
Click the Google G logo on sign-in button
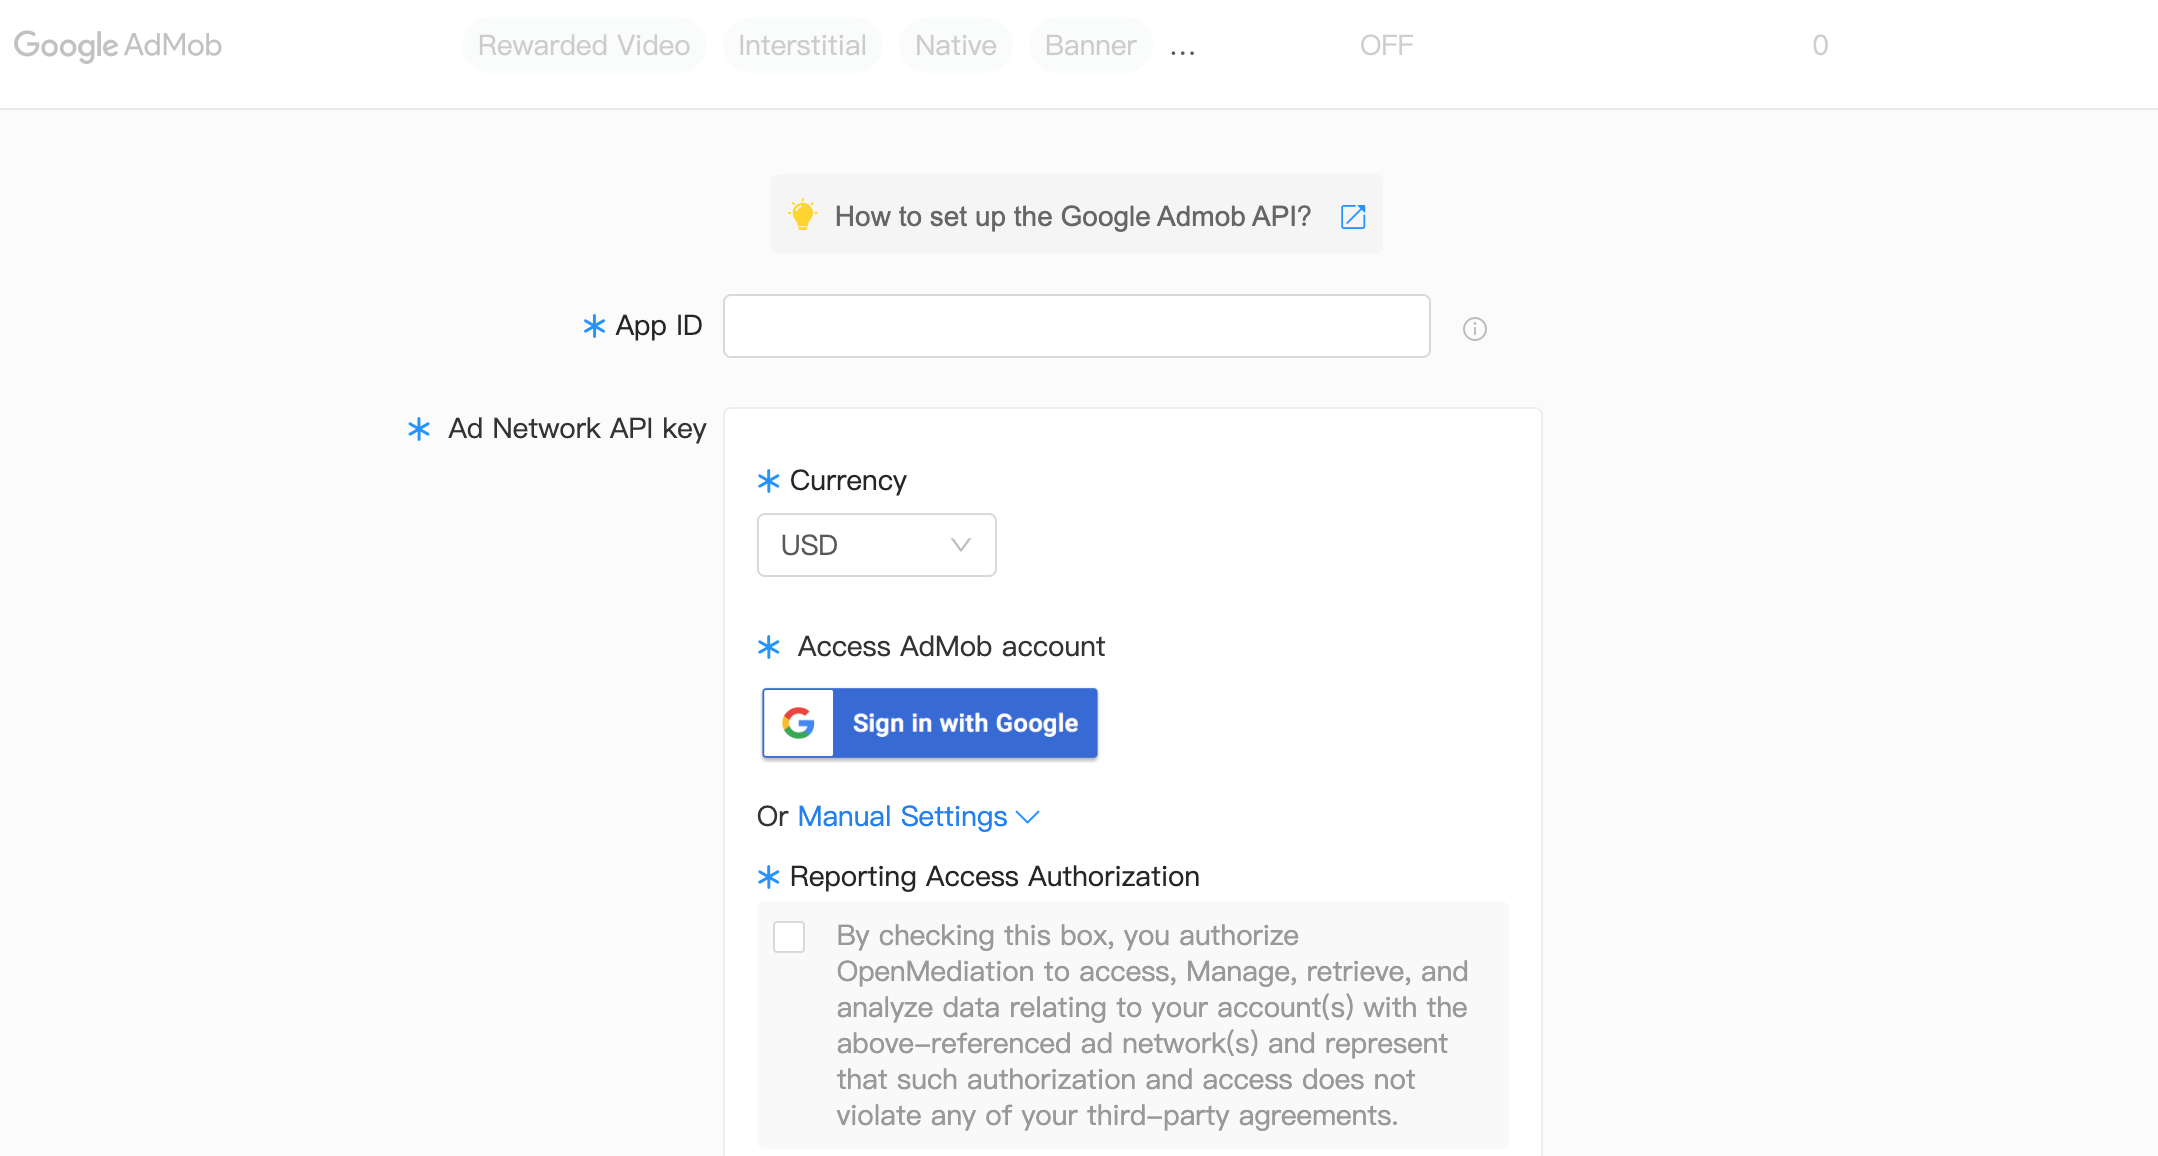798,722
